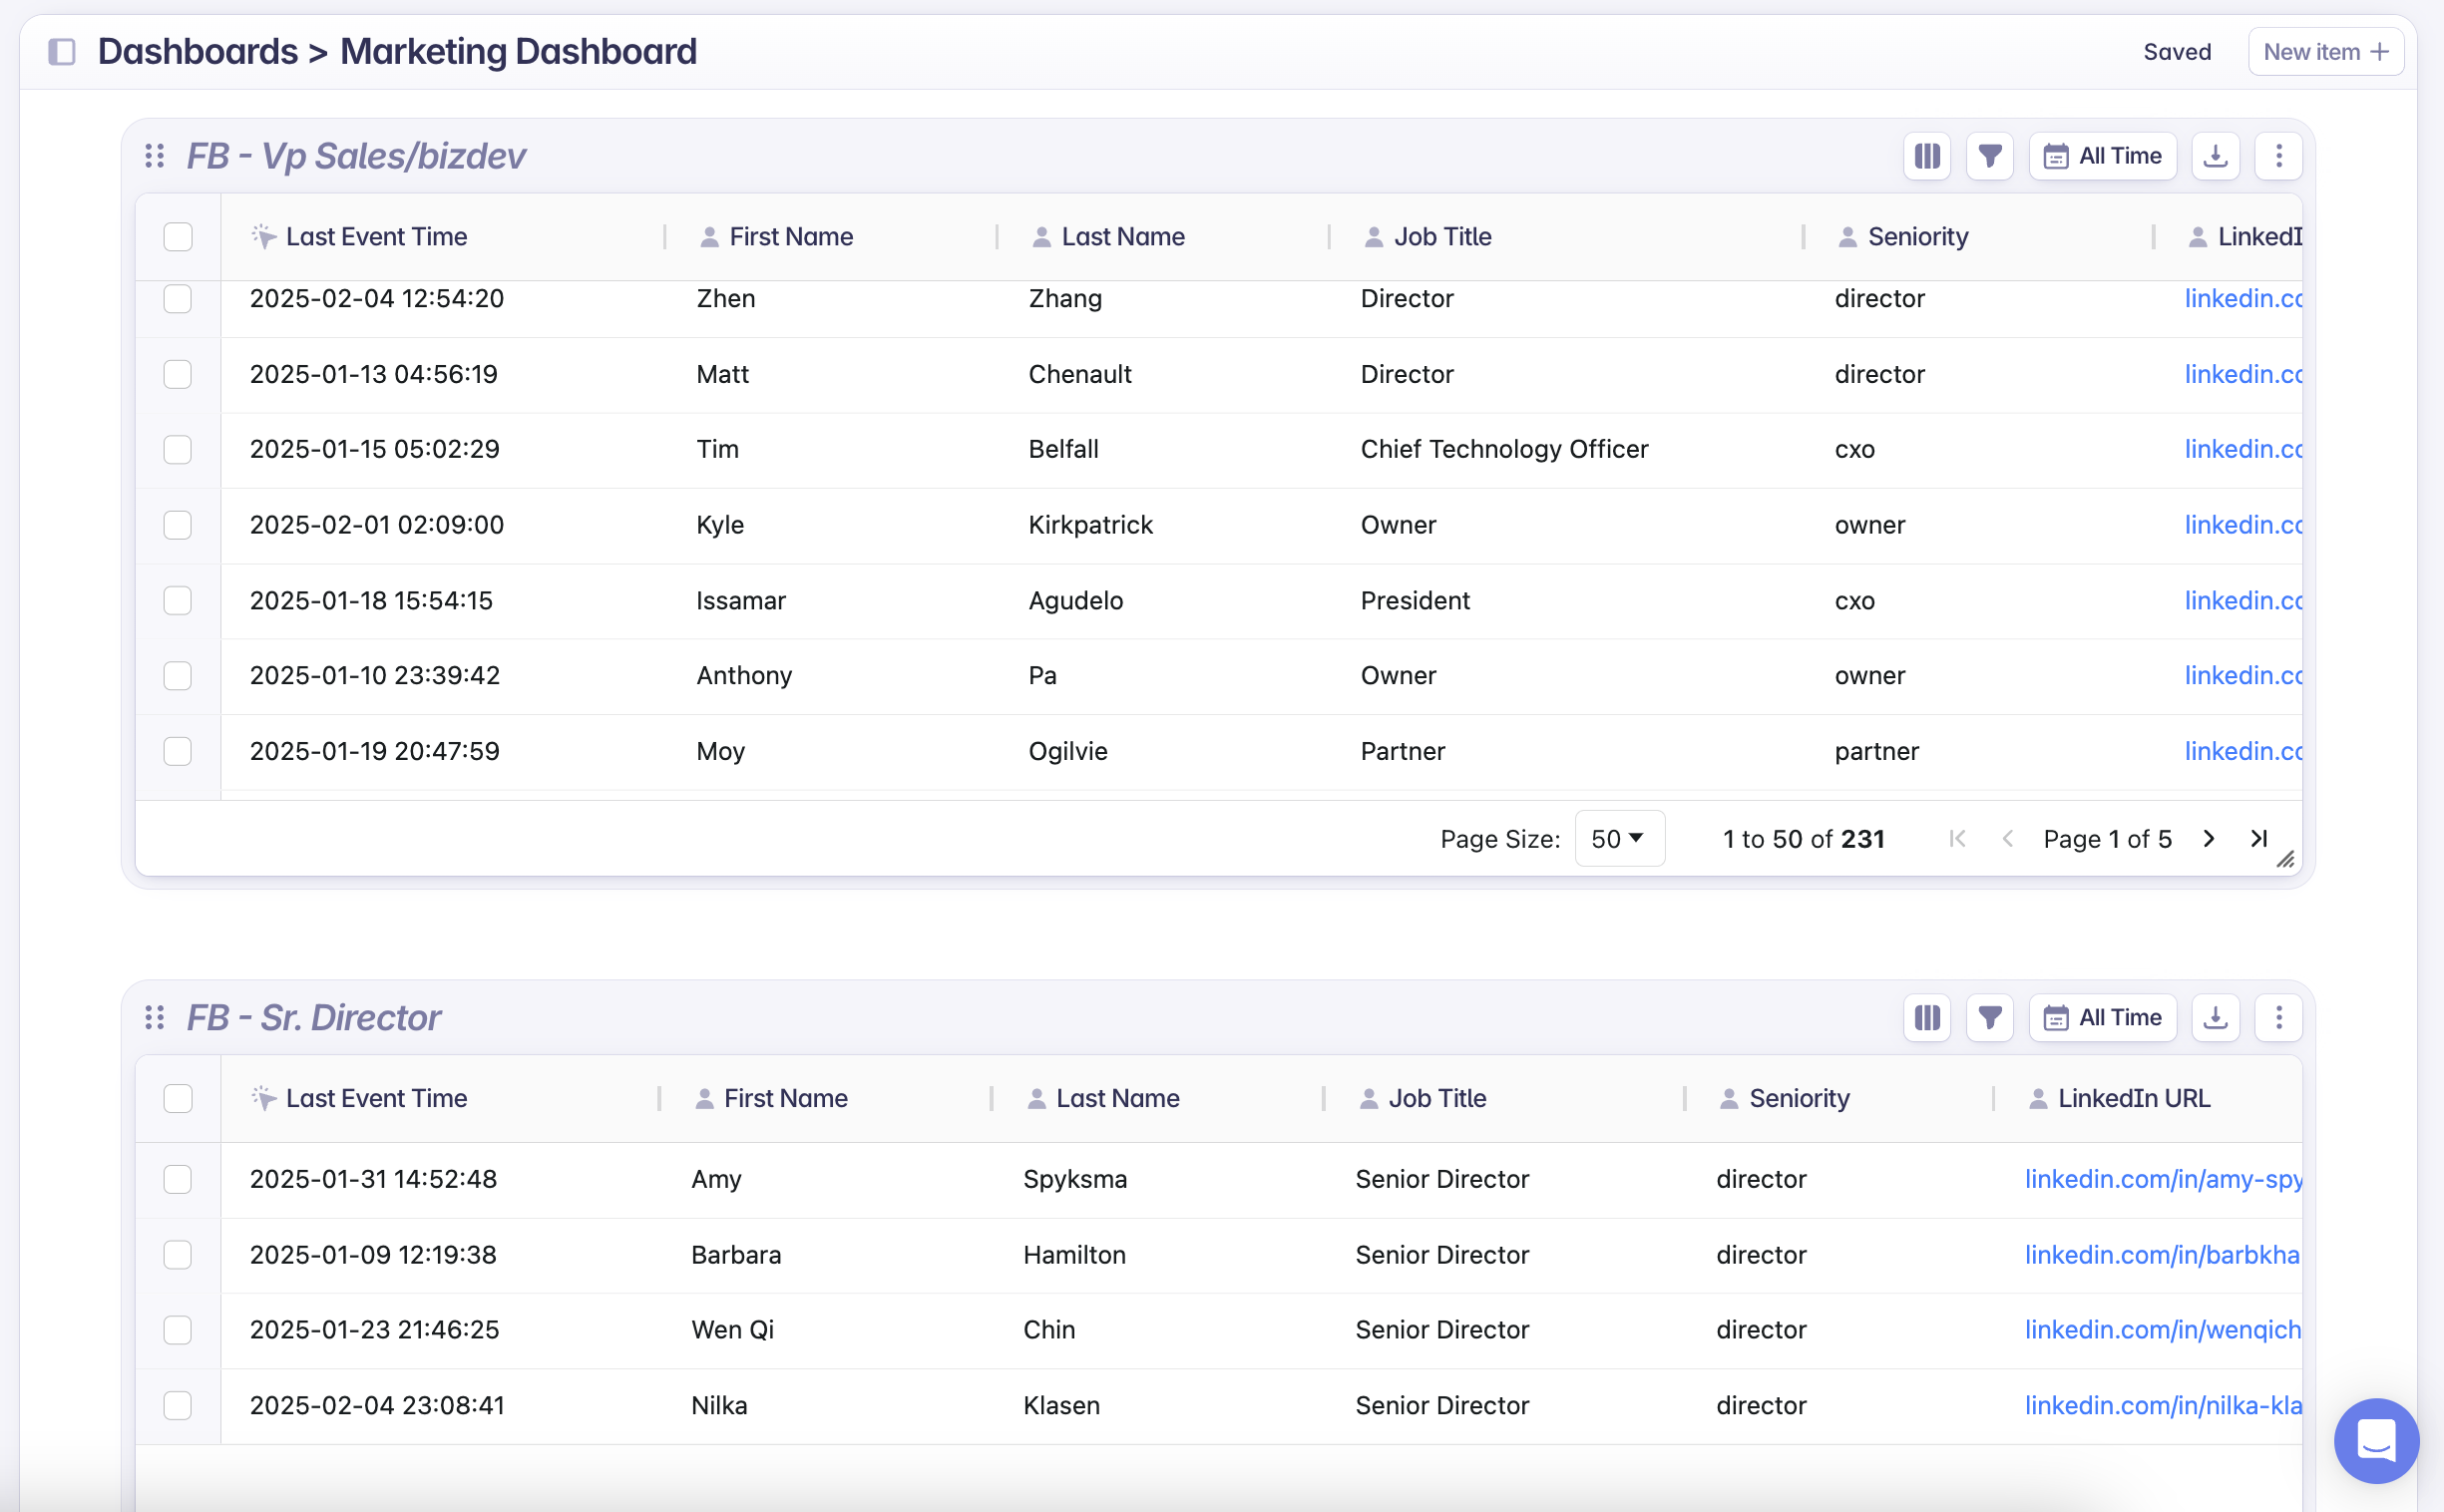2444x1512 pixels.
Task: Sort Sr. Director table by LinkedIn URL header
Action: (x=2134, y=1099)
